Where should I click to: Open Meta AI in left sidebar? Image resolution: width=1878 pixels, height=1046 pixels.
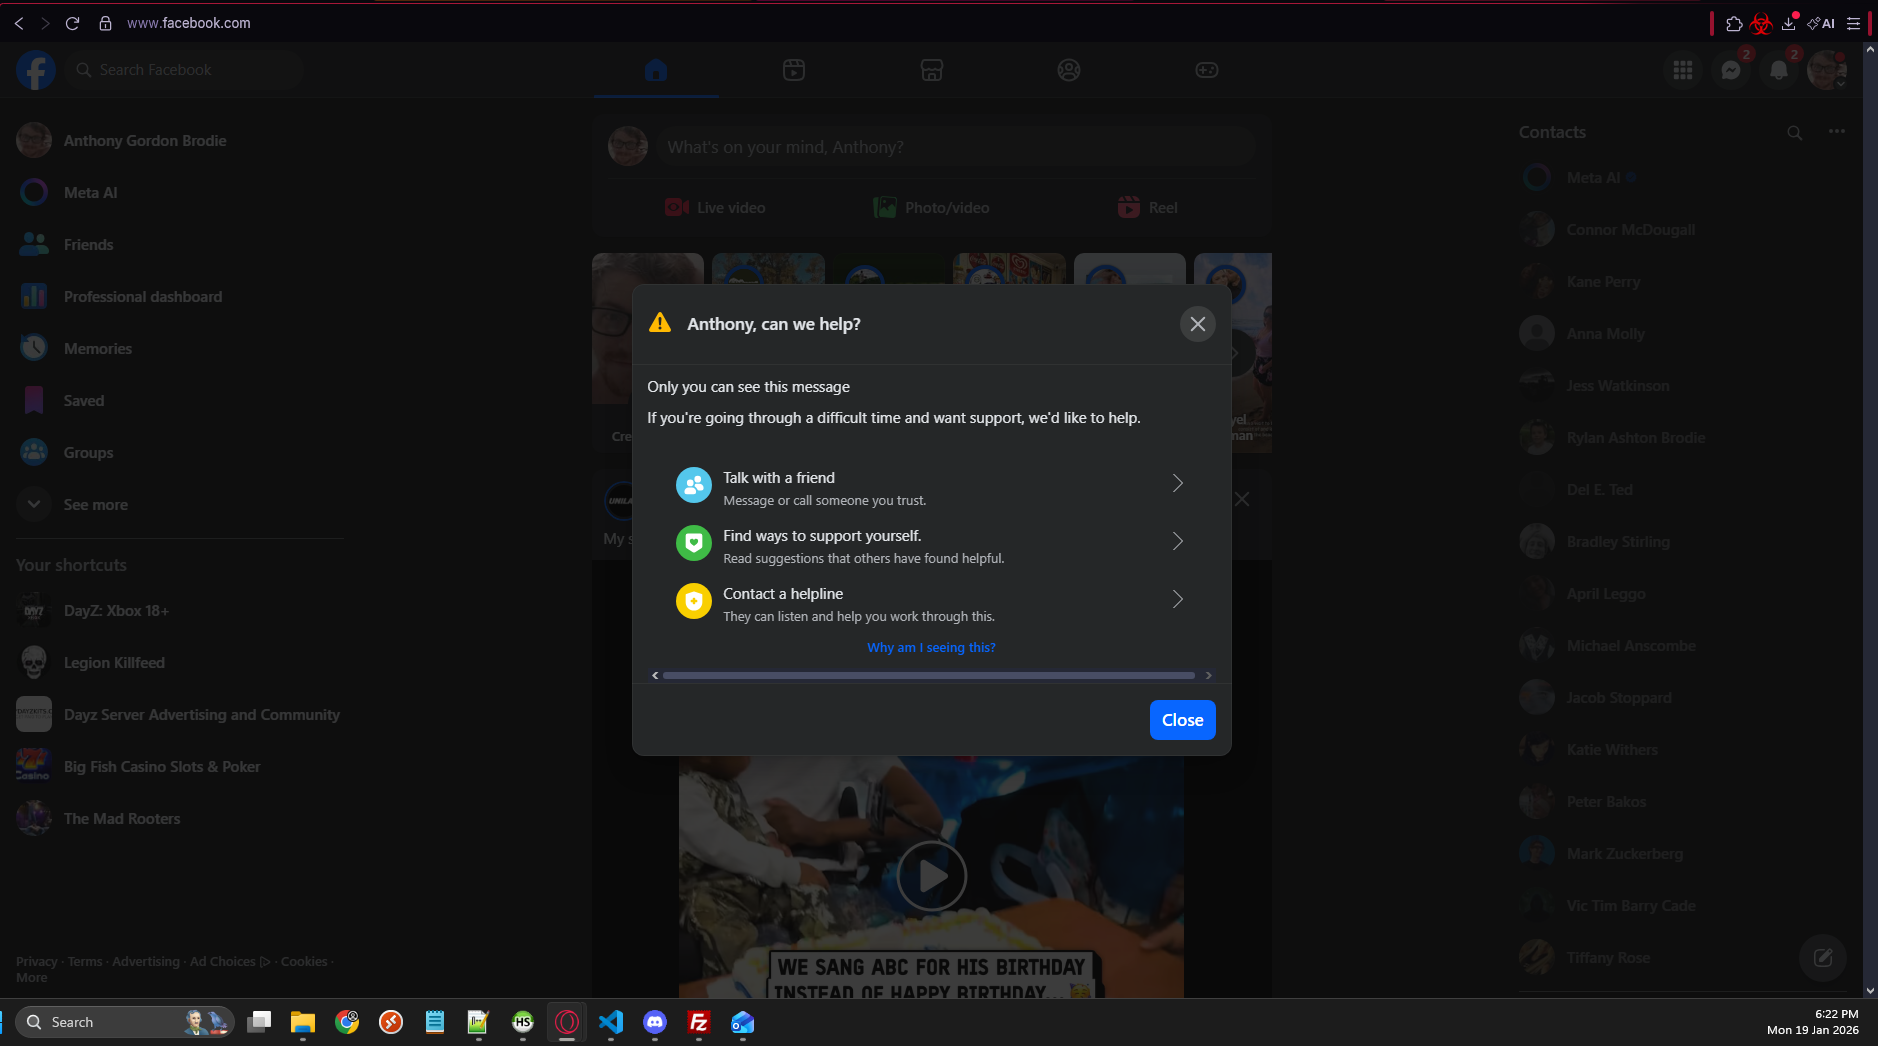[180, 193]
